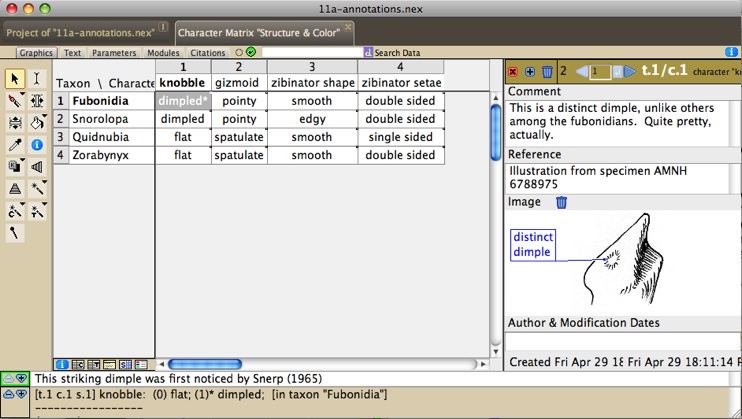Viewport: 742px width, 419px height.
Task: Pick the eyedropper tool in the palette
Action: pyautogui.click(x=15, y=145)
